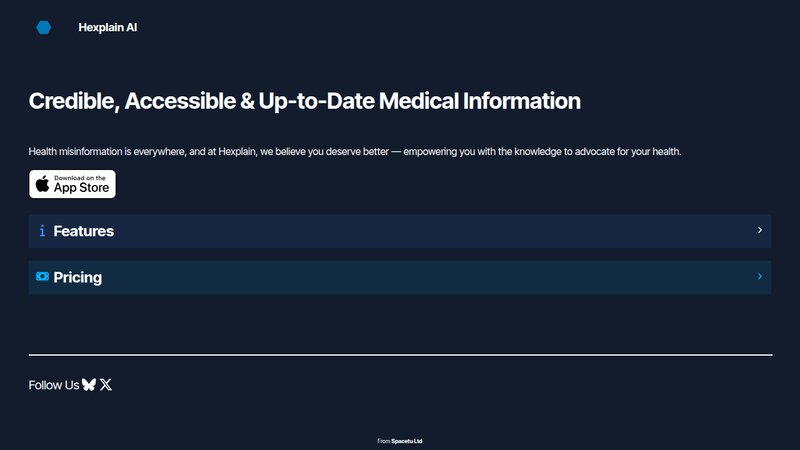Image resolution: width=800 pixels, height=450 pixels.
Task: Click the blue hexagon logo
Action: (43, 28)
